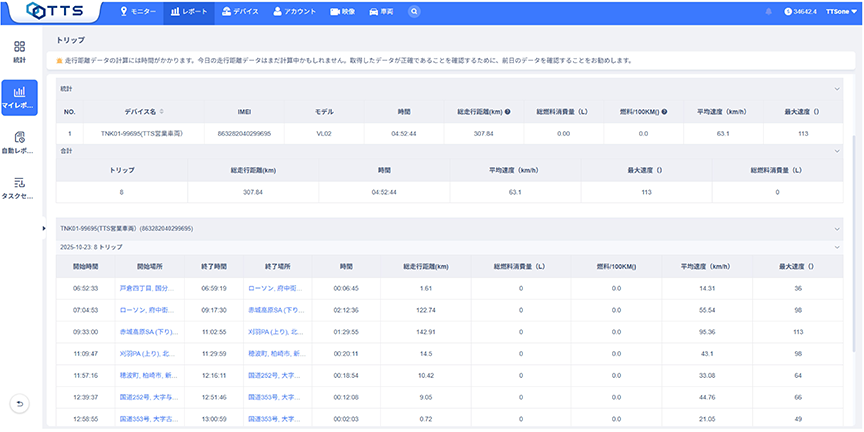Open 赤城高原SA(下り) start location link at 09:33:00

147,330
